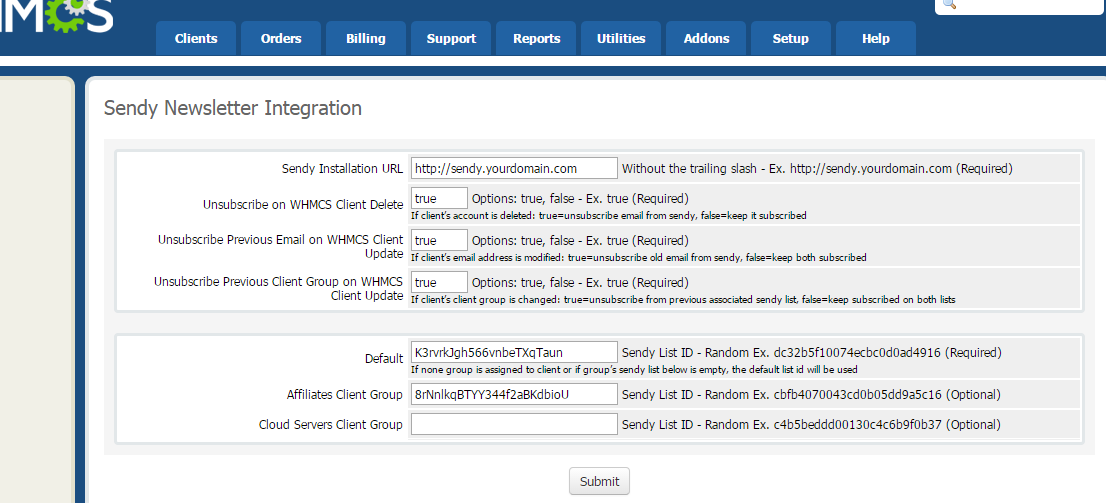This screenshot has height=503, width=1106.
Task: Open the Reports menu
Action: click(537, 39)
